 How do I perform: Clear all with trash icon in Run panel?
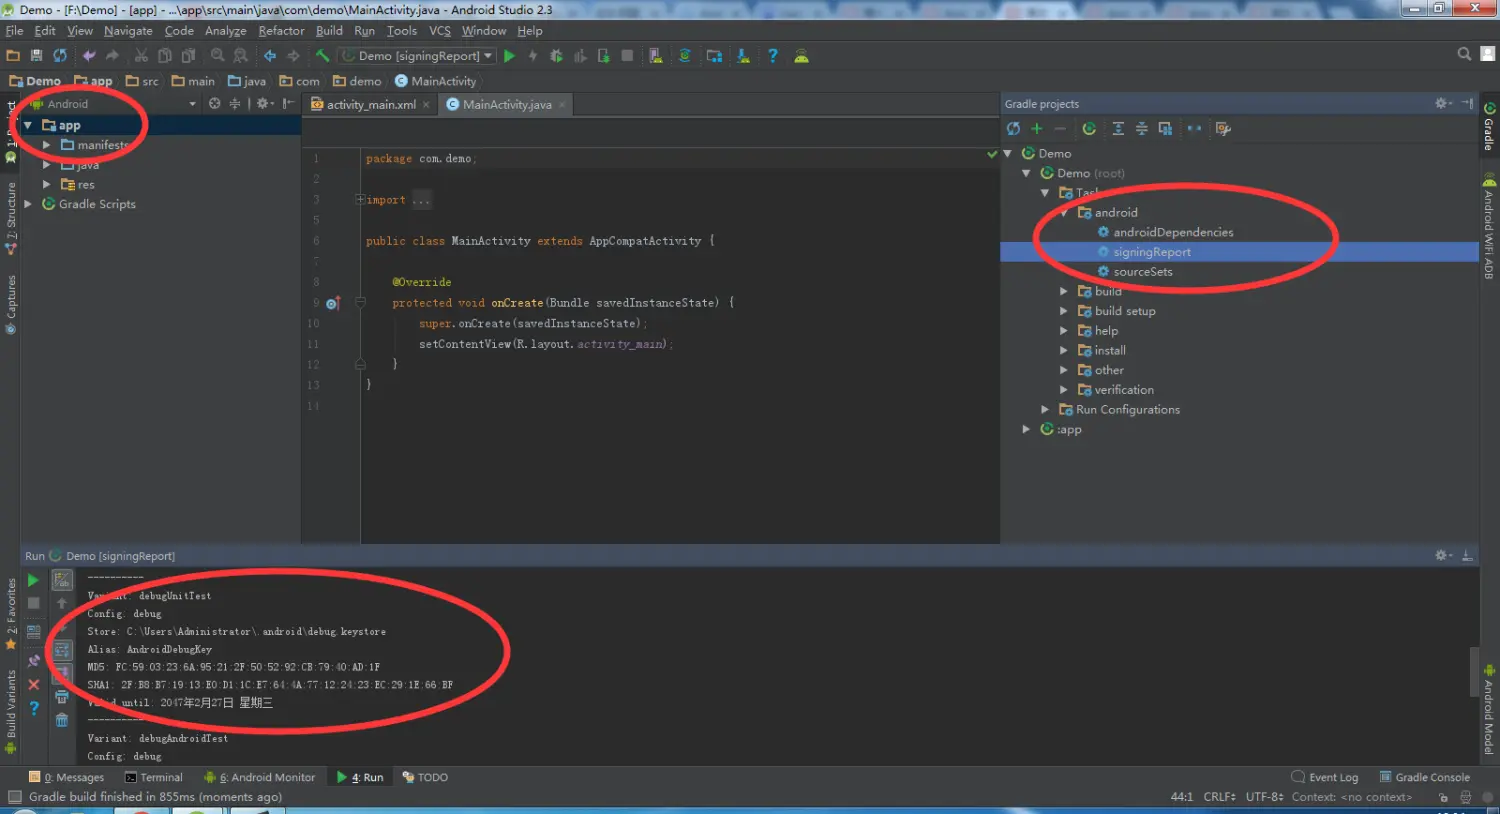point(62,720)
